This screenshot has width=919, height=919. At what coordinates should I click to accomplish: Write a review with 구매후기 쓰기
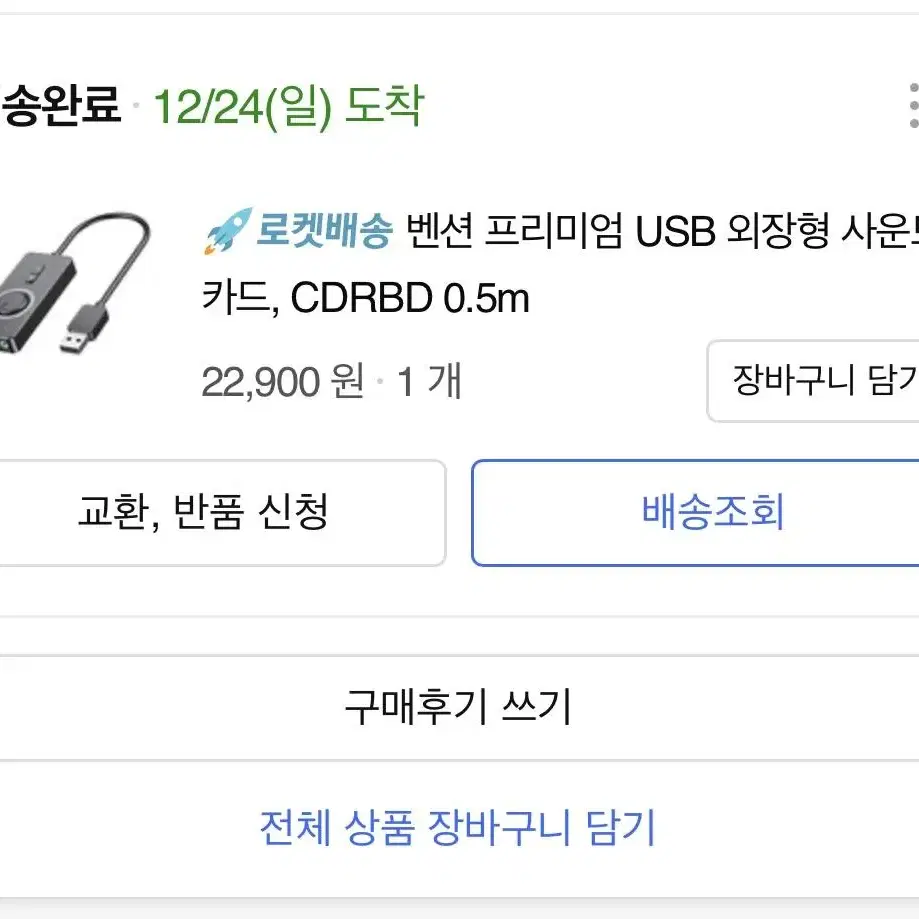click(x=460, y=707)
